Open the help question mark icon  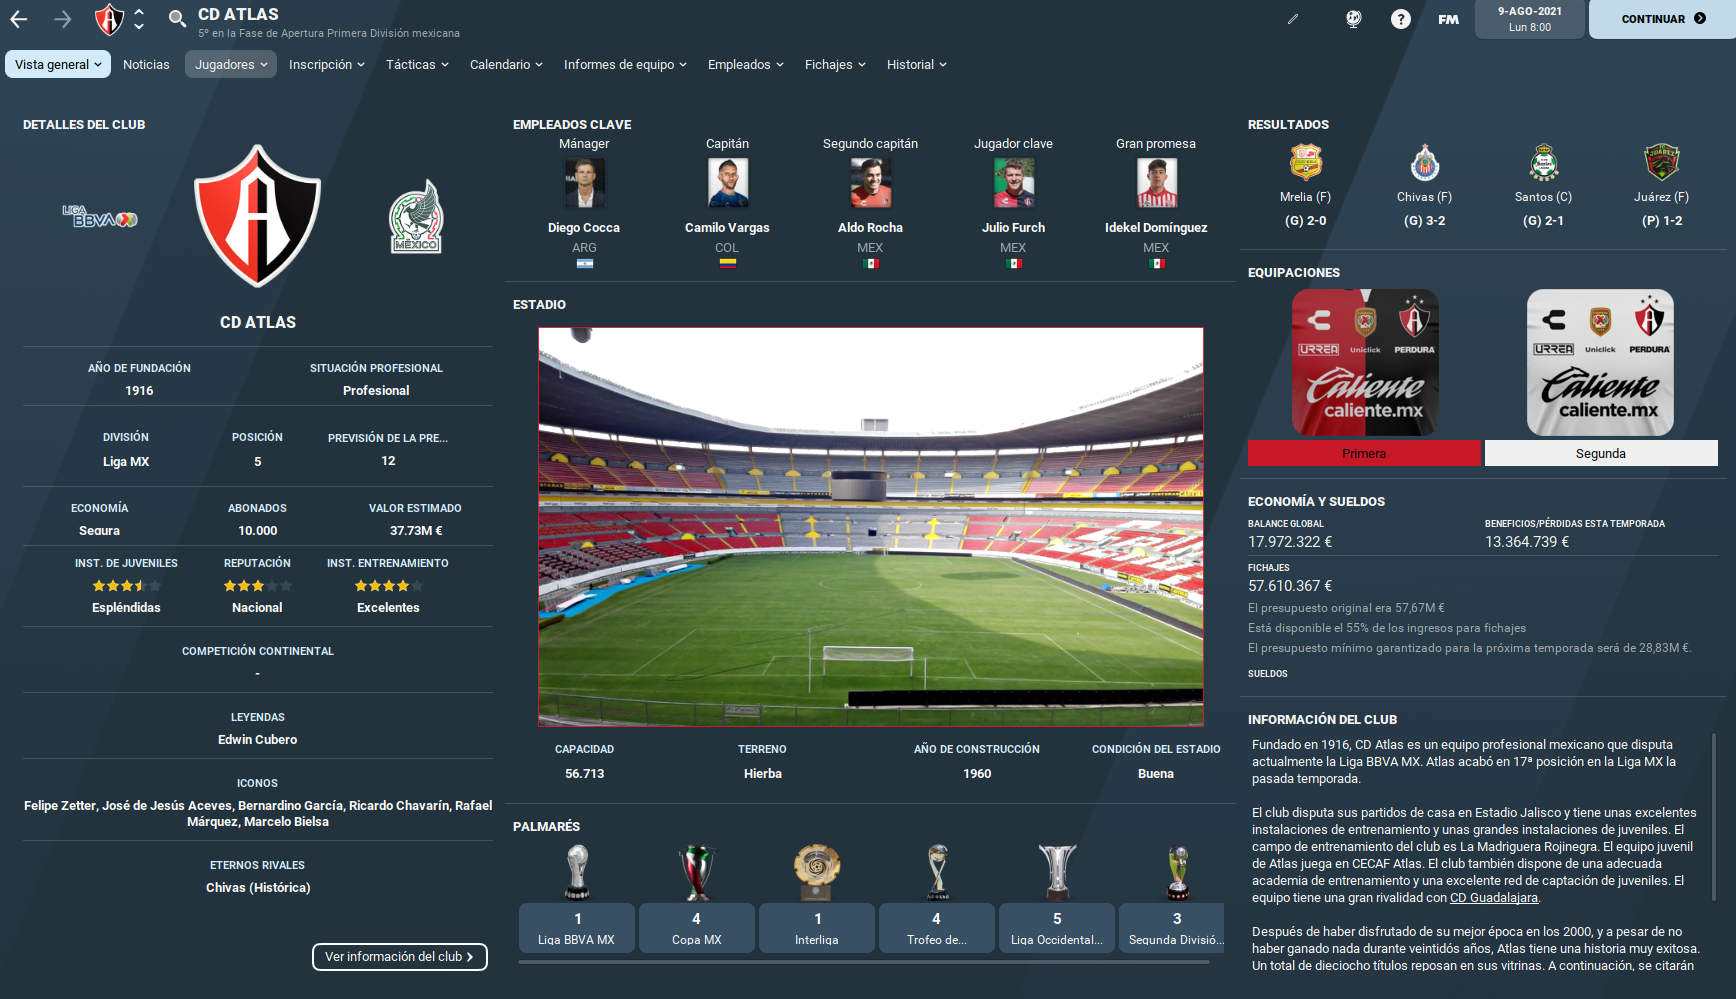coord(1401,19)
